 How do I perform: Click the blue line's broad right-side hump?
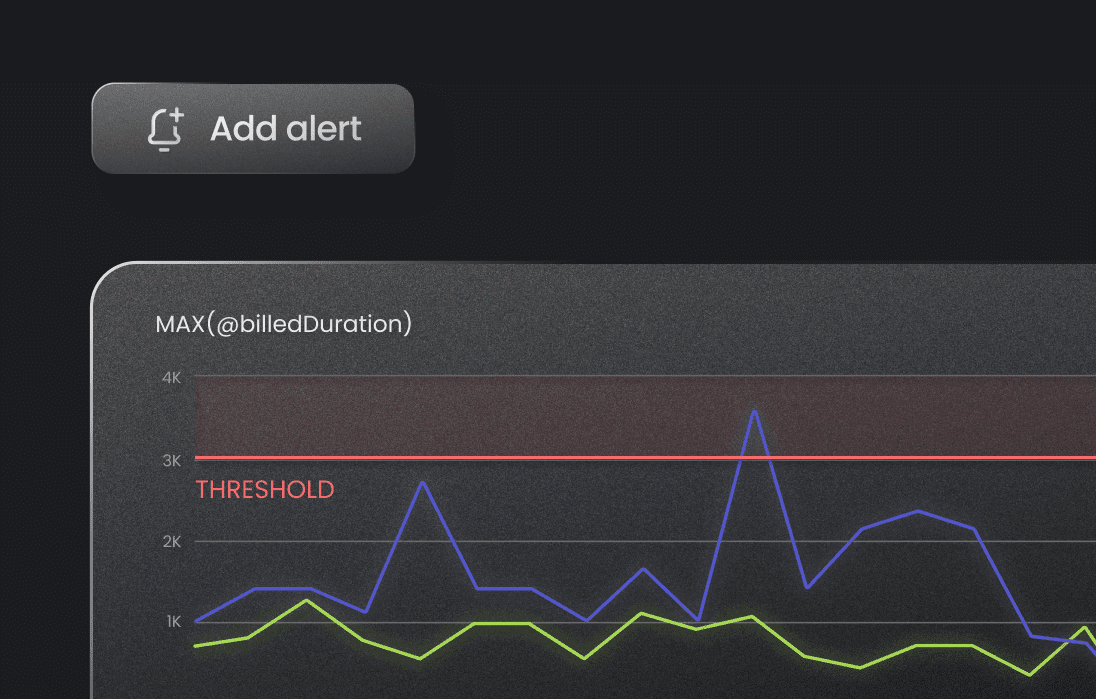tap(918, 512)
